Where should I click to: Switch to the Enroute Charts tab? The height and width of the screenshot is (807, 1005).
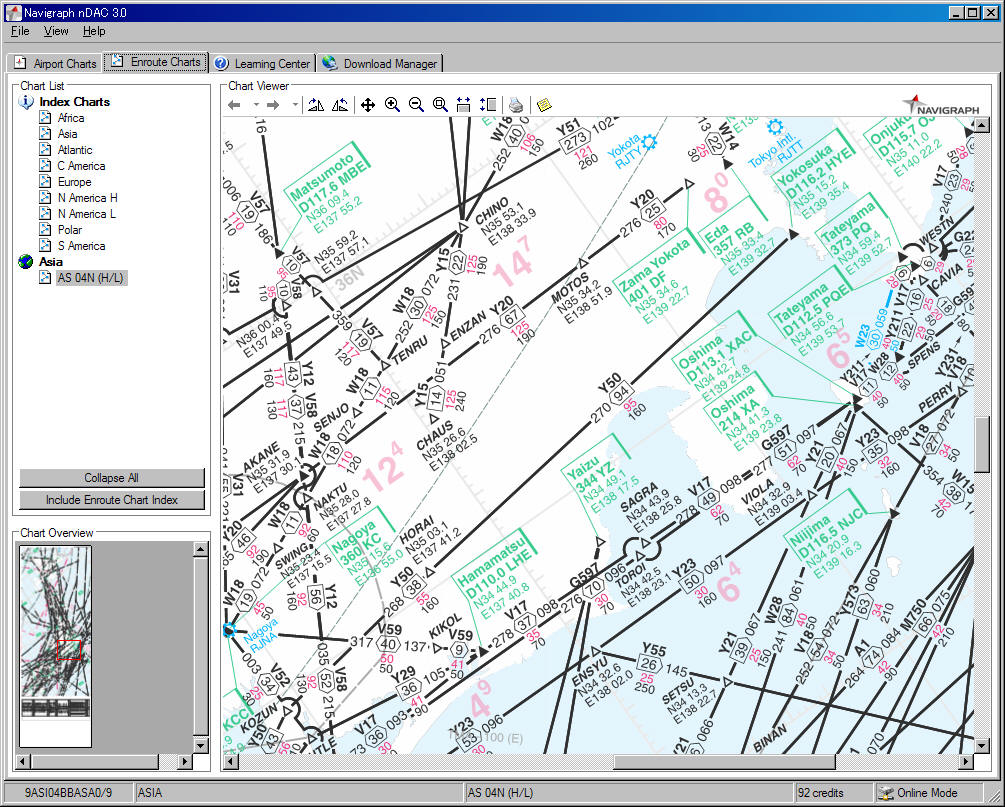coord(156,62)
